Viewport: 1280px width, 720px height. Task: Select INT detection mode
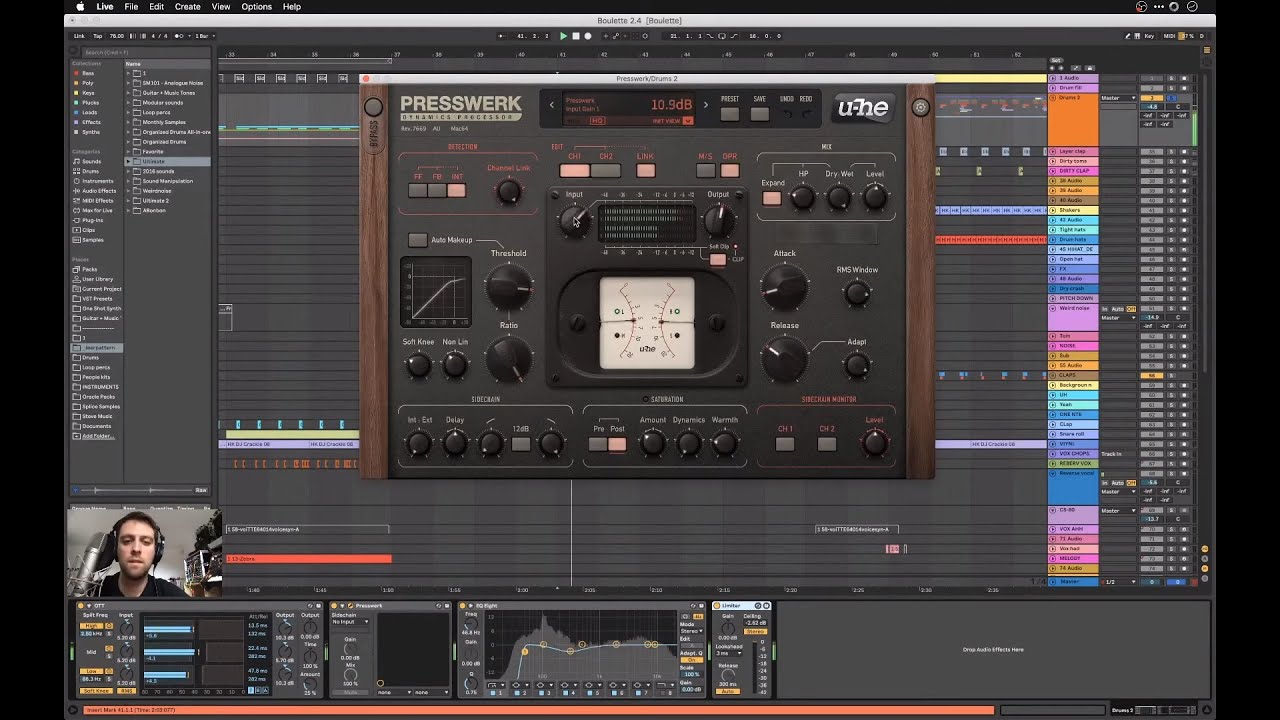(x=456, y=190)
